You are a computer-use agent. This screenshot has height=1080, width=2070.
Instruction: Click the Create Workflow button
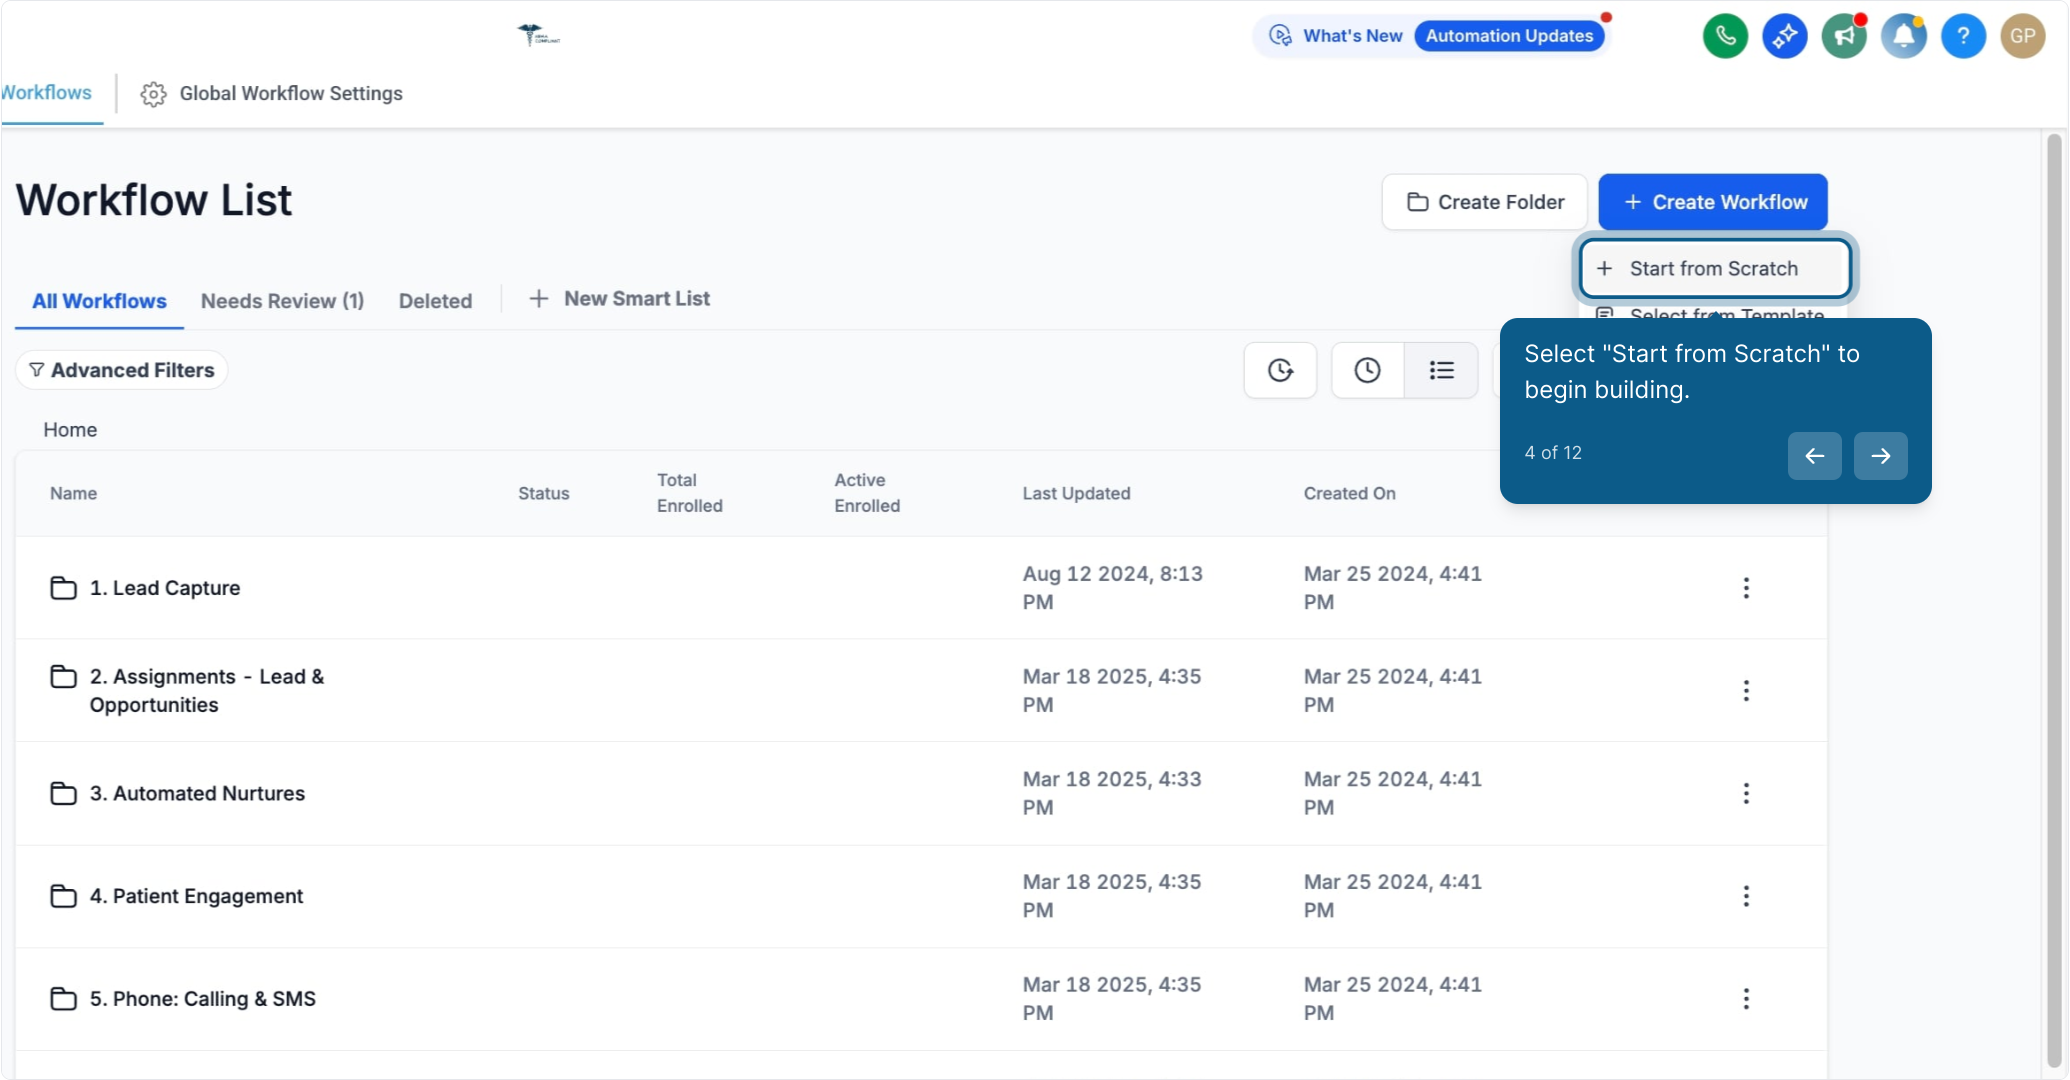coord(1712,202)
